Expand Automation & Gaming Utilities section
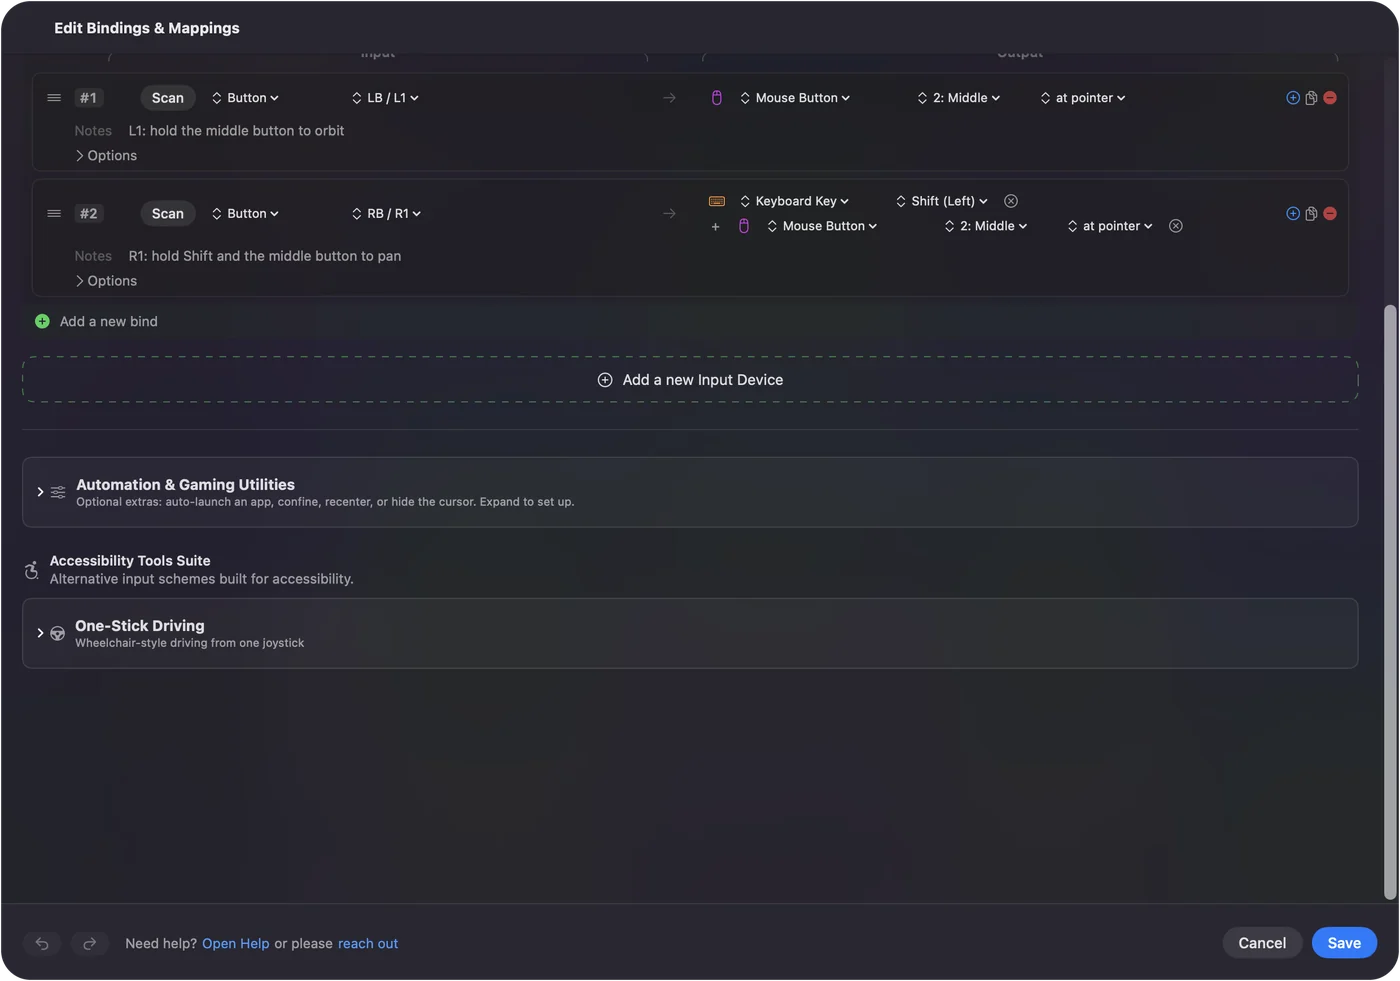 690,492
